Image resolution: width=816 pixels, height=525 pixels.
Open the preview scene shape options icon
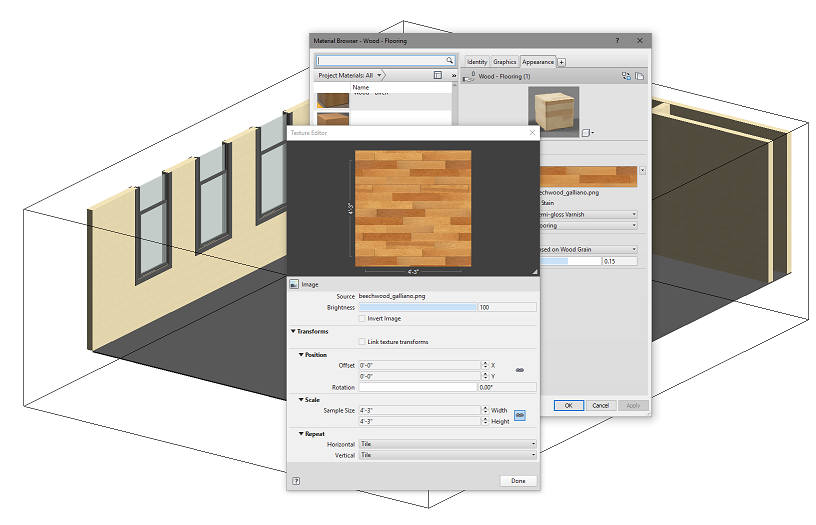(587, 133)
